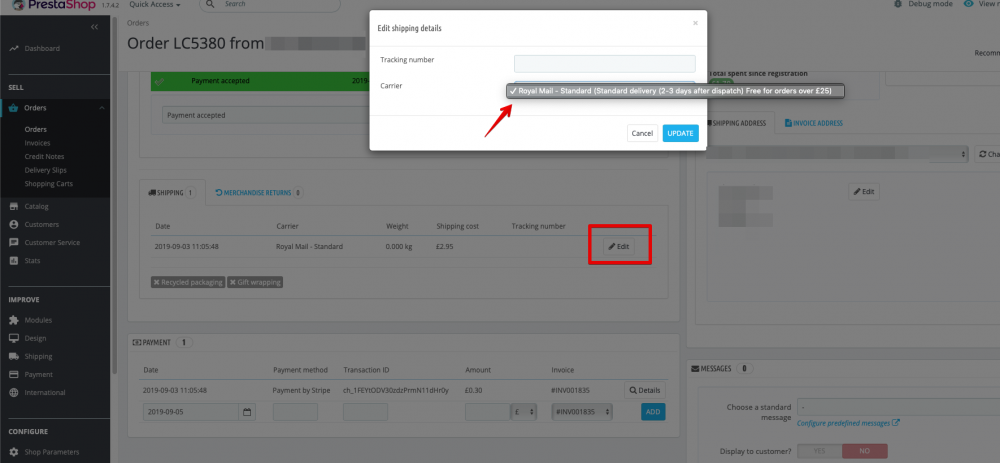Switch to the Invoice Address tab
Viewport: 1000px width, 463px height.
[813, 123]
